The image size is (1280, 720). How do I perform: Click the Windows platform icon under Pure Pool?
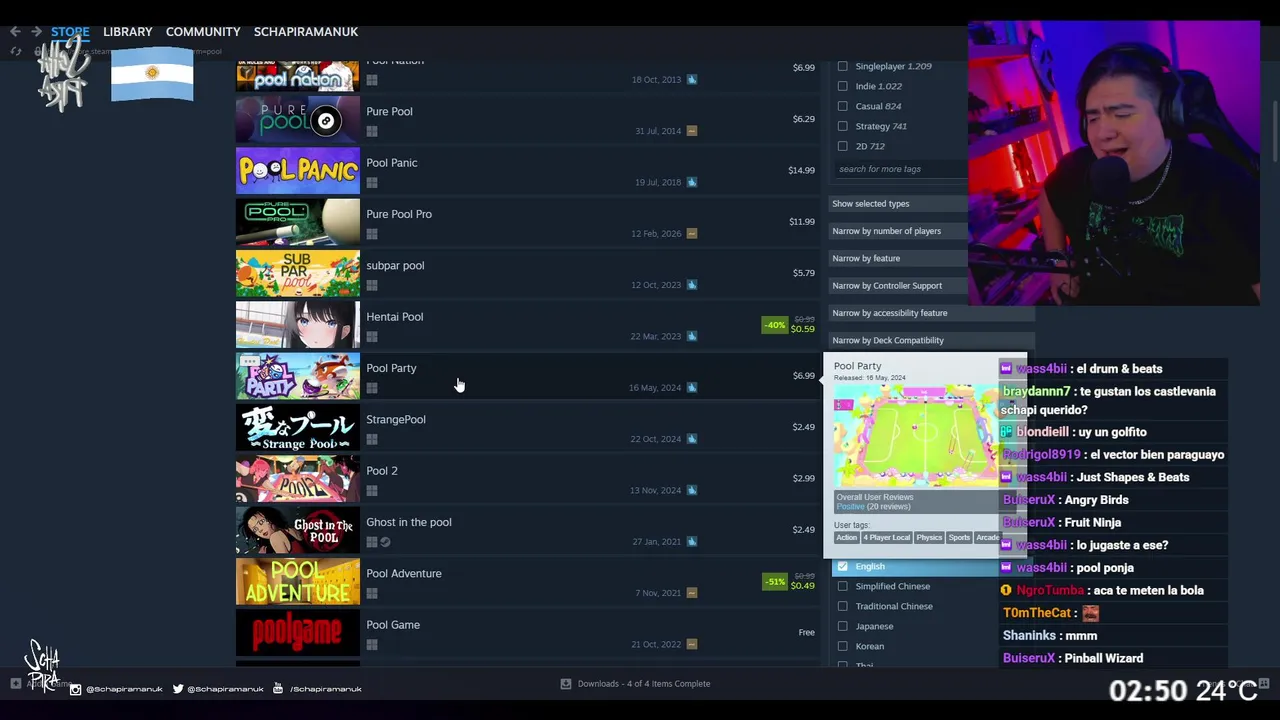coord(372,131)
